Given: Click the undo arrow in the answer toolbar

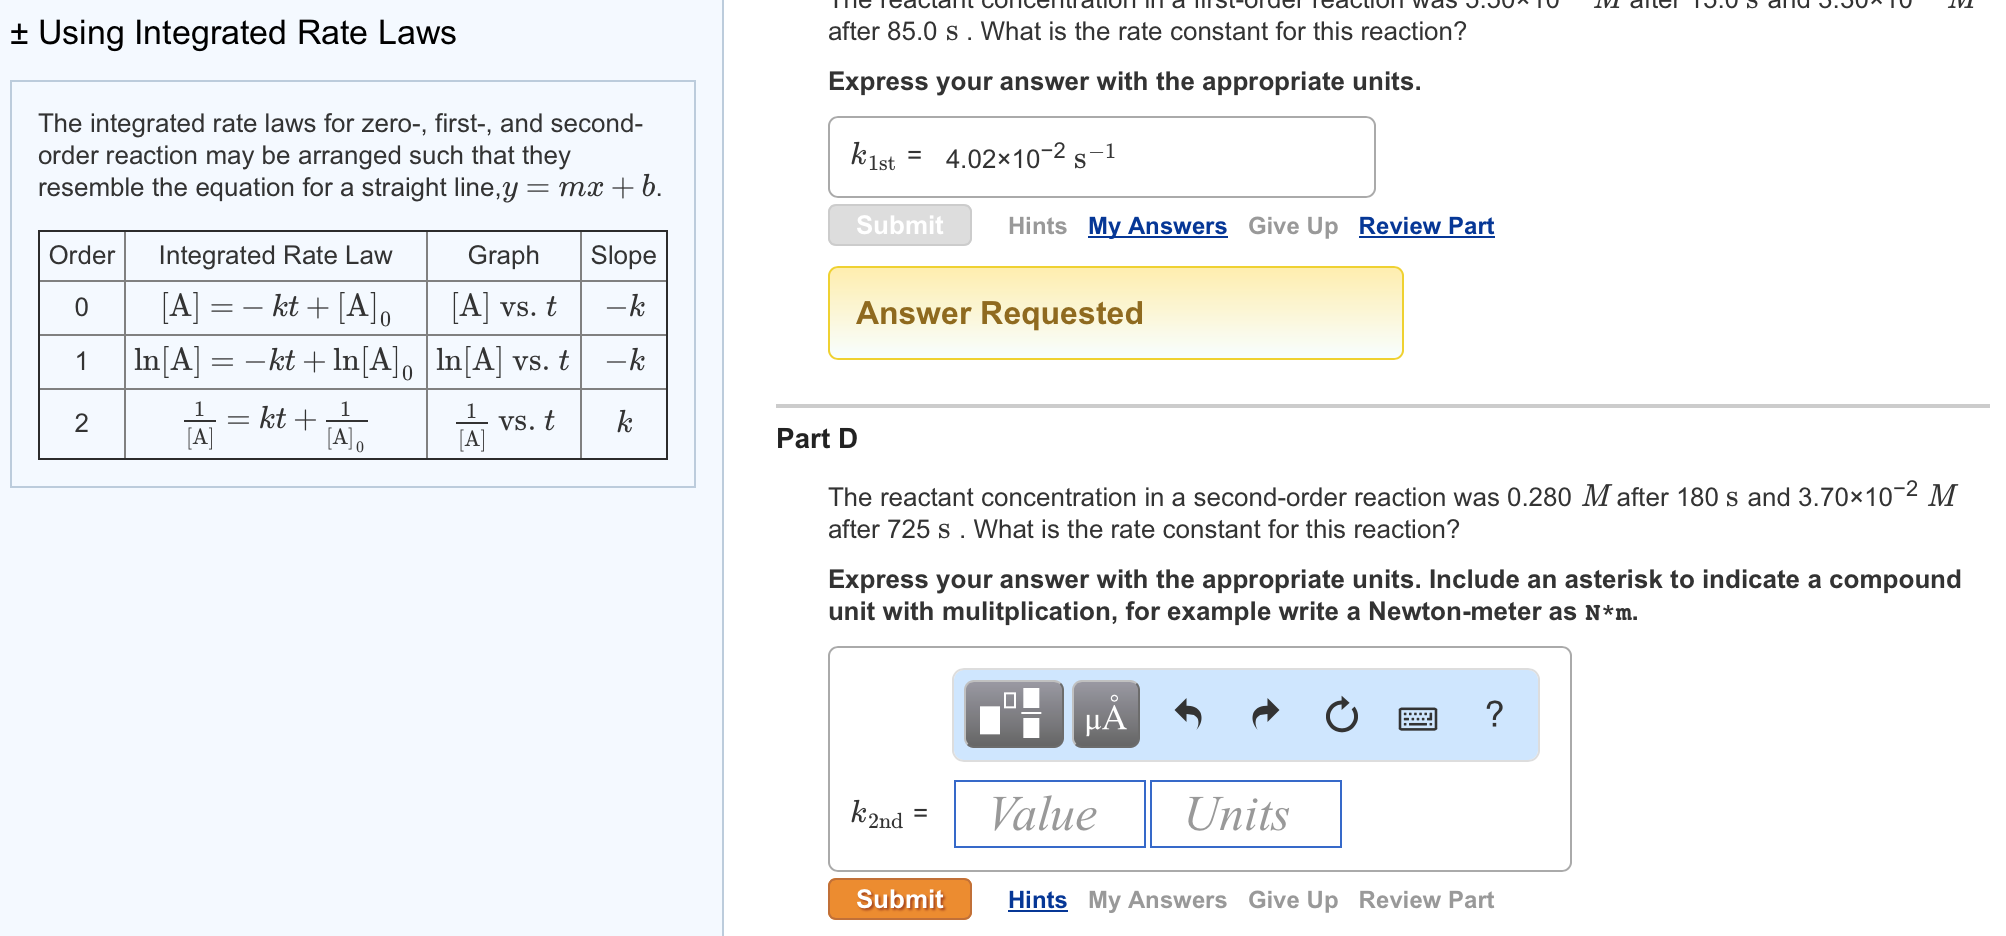Looking at the screenshot, I should tap(1191, 715).
